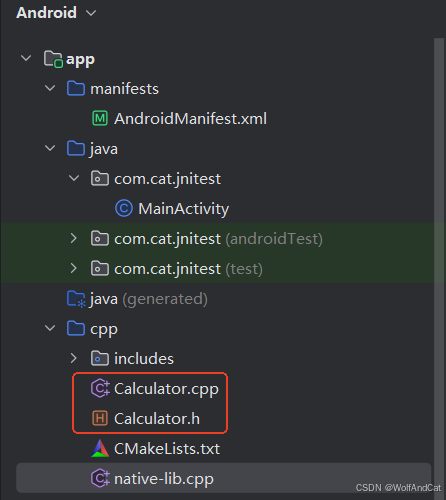Collapse the manifests folder
Viewport: 446px width, 500px height.
(x=50, y=88)
